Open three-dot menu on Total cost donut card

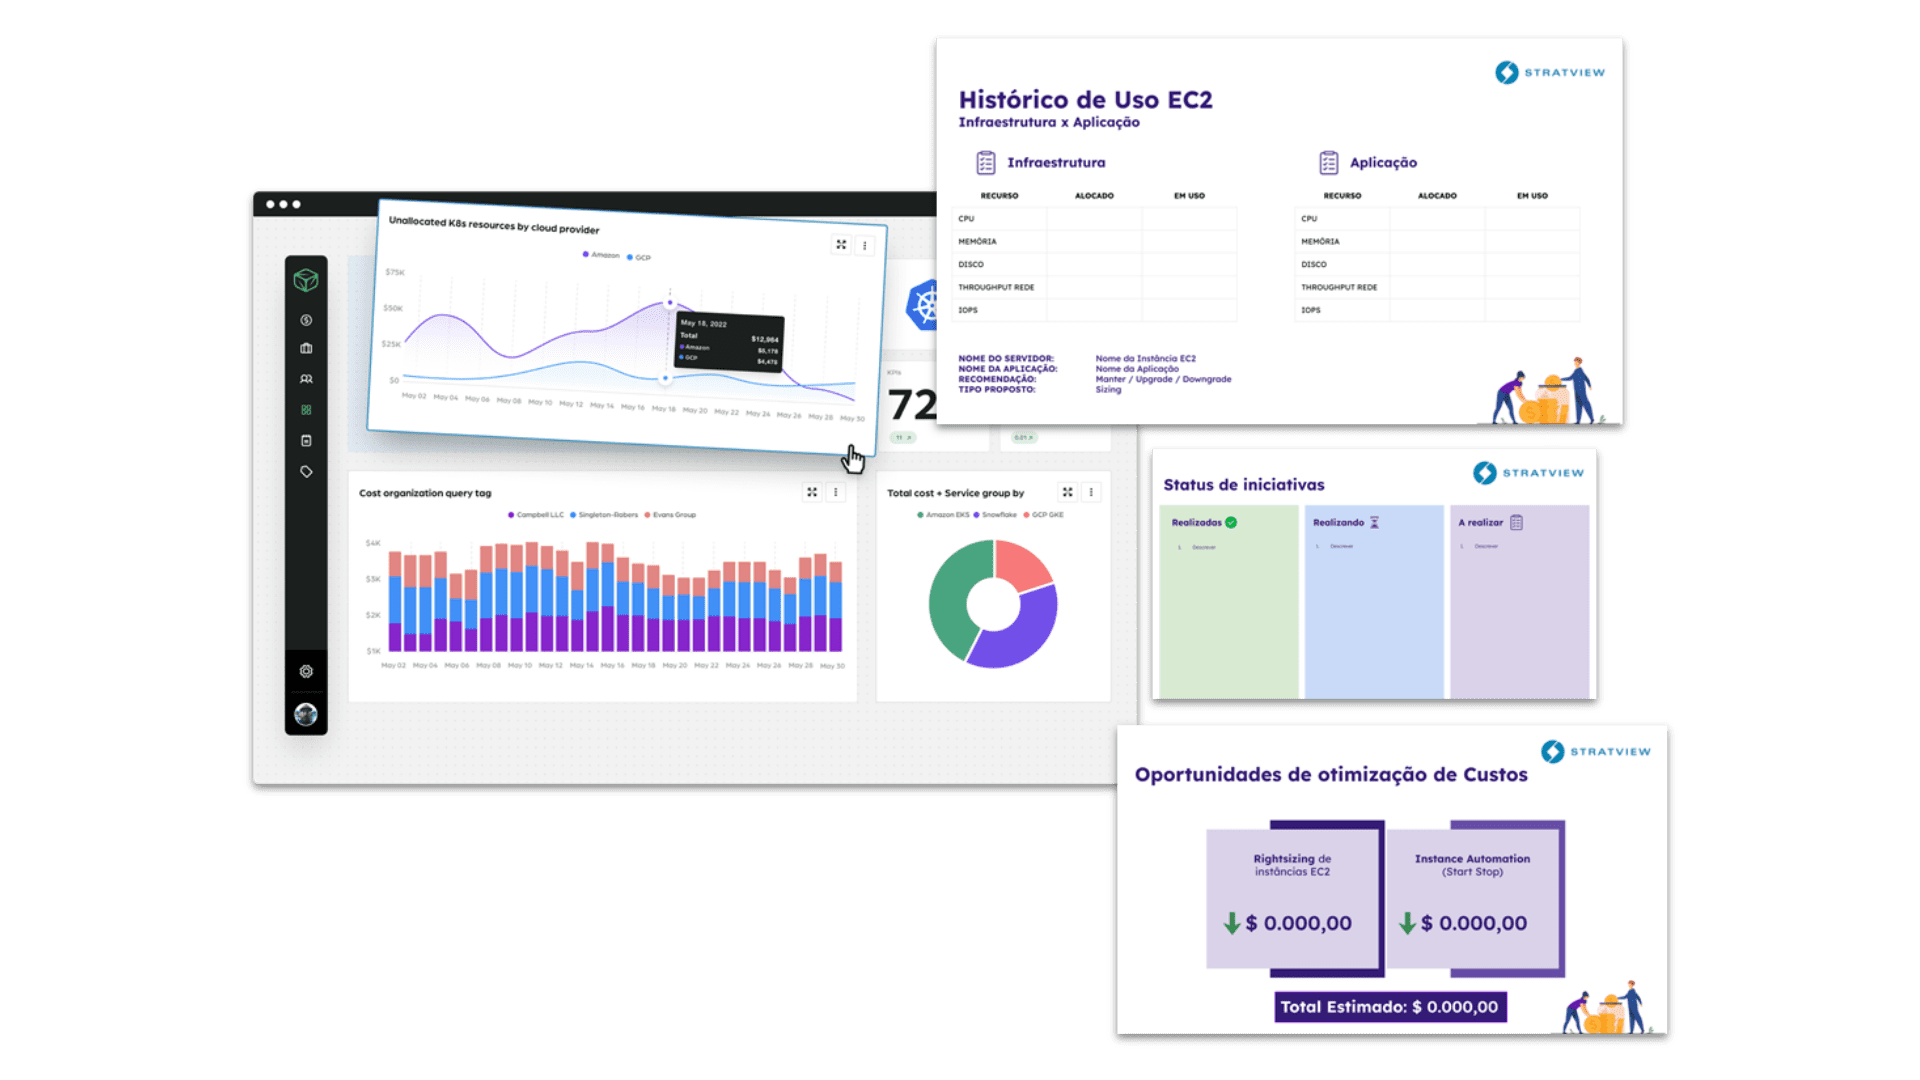point(1092,492)
